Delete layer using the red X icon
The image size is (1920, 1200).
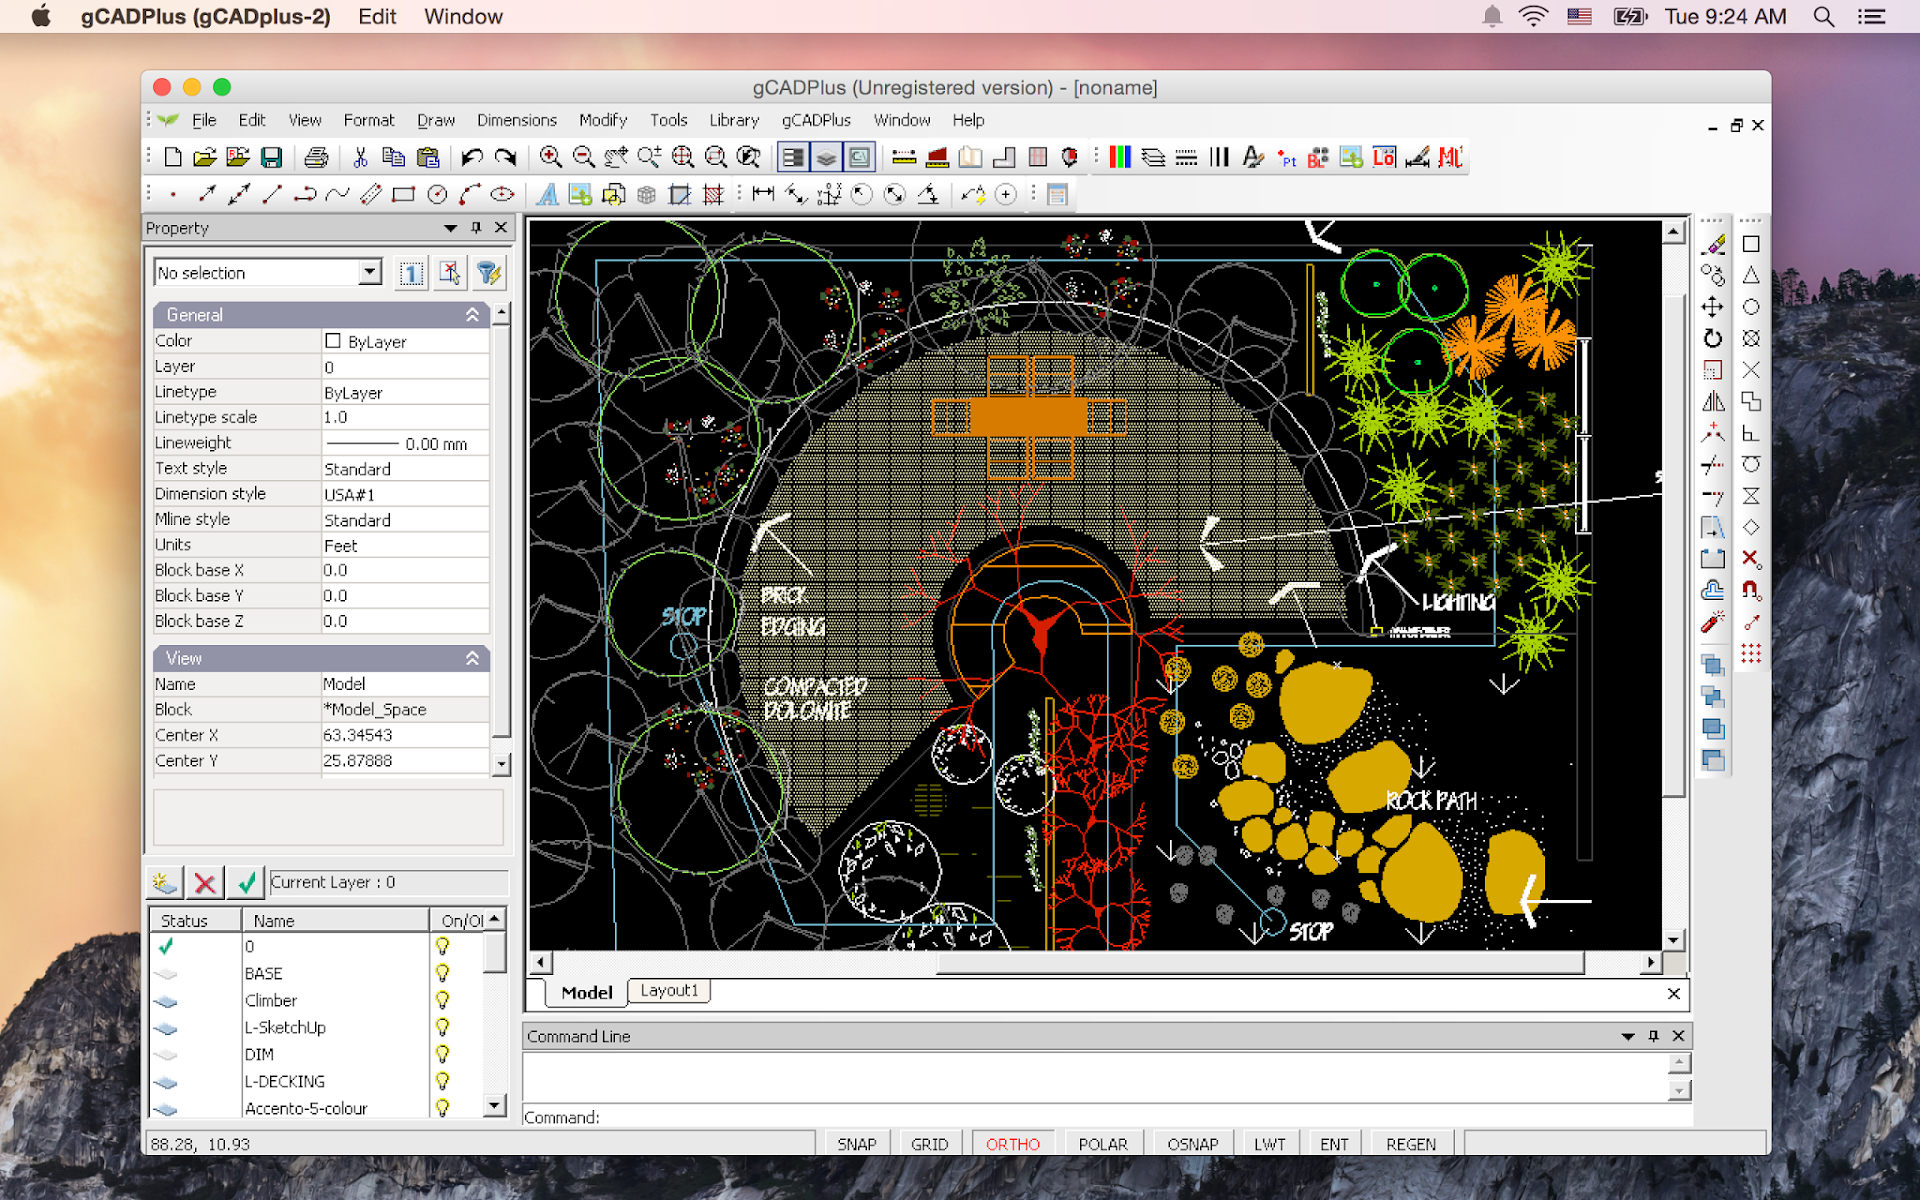205,882
